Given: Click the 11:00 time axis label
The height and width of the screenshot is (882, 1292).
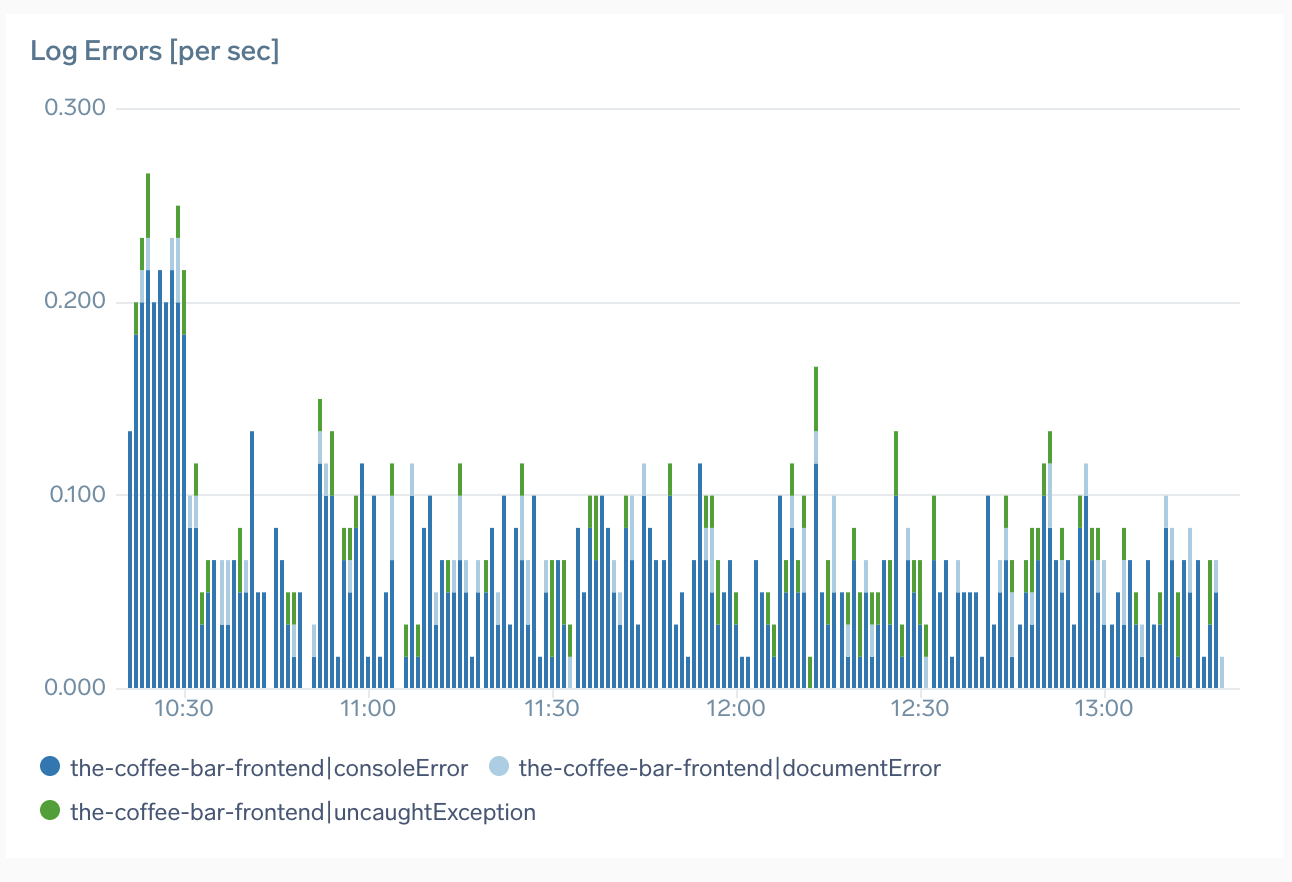Looking at the screenshot, I should [369, 709].
